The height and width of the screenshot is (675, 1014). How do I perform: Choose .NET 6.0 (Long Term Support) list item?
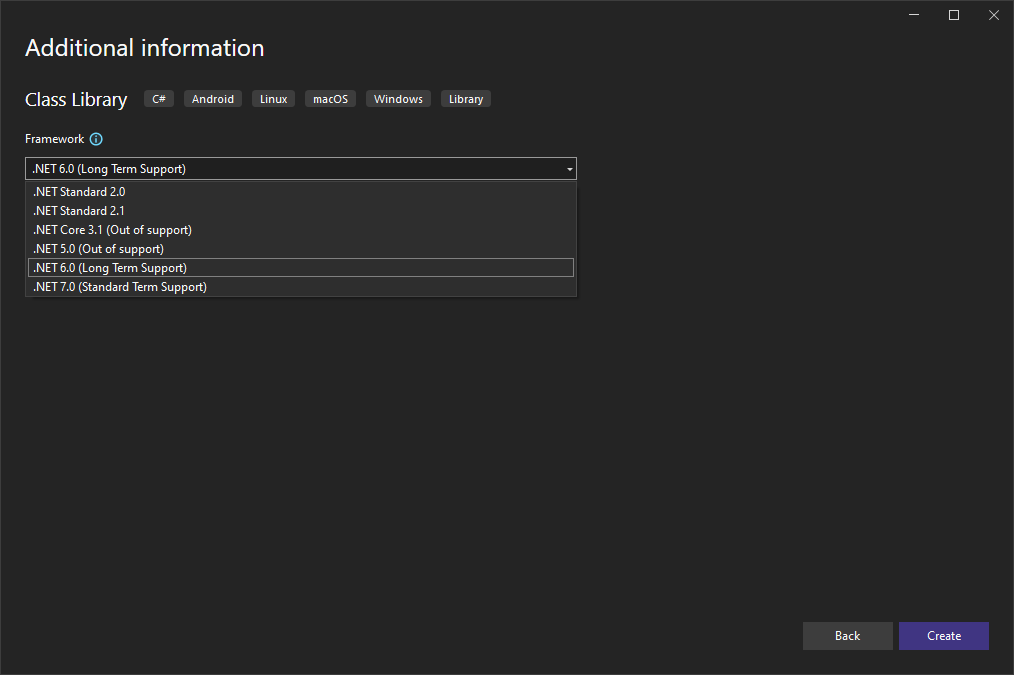coord(110,268)
